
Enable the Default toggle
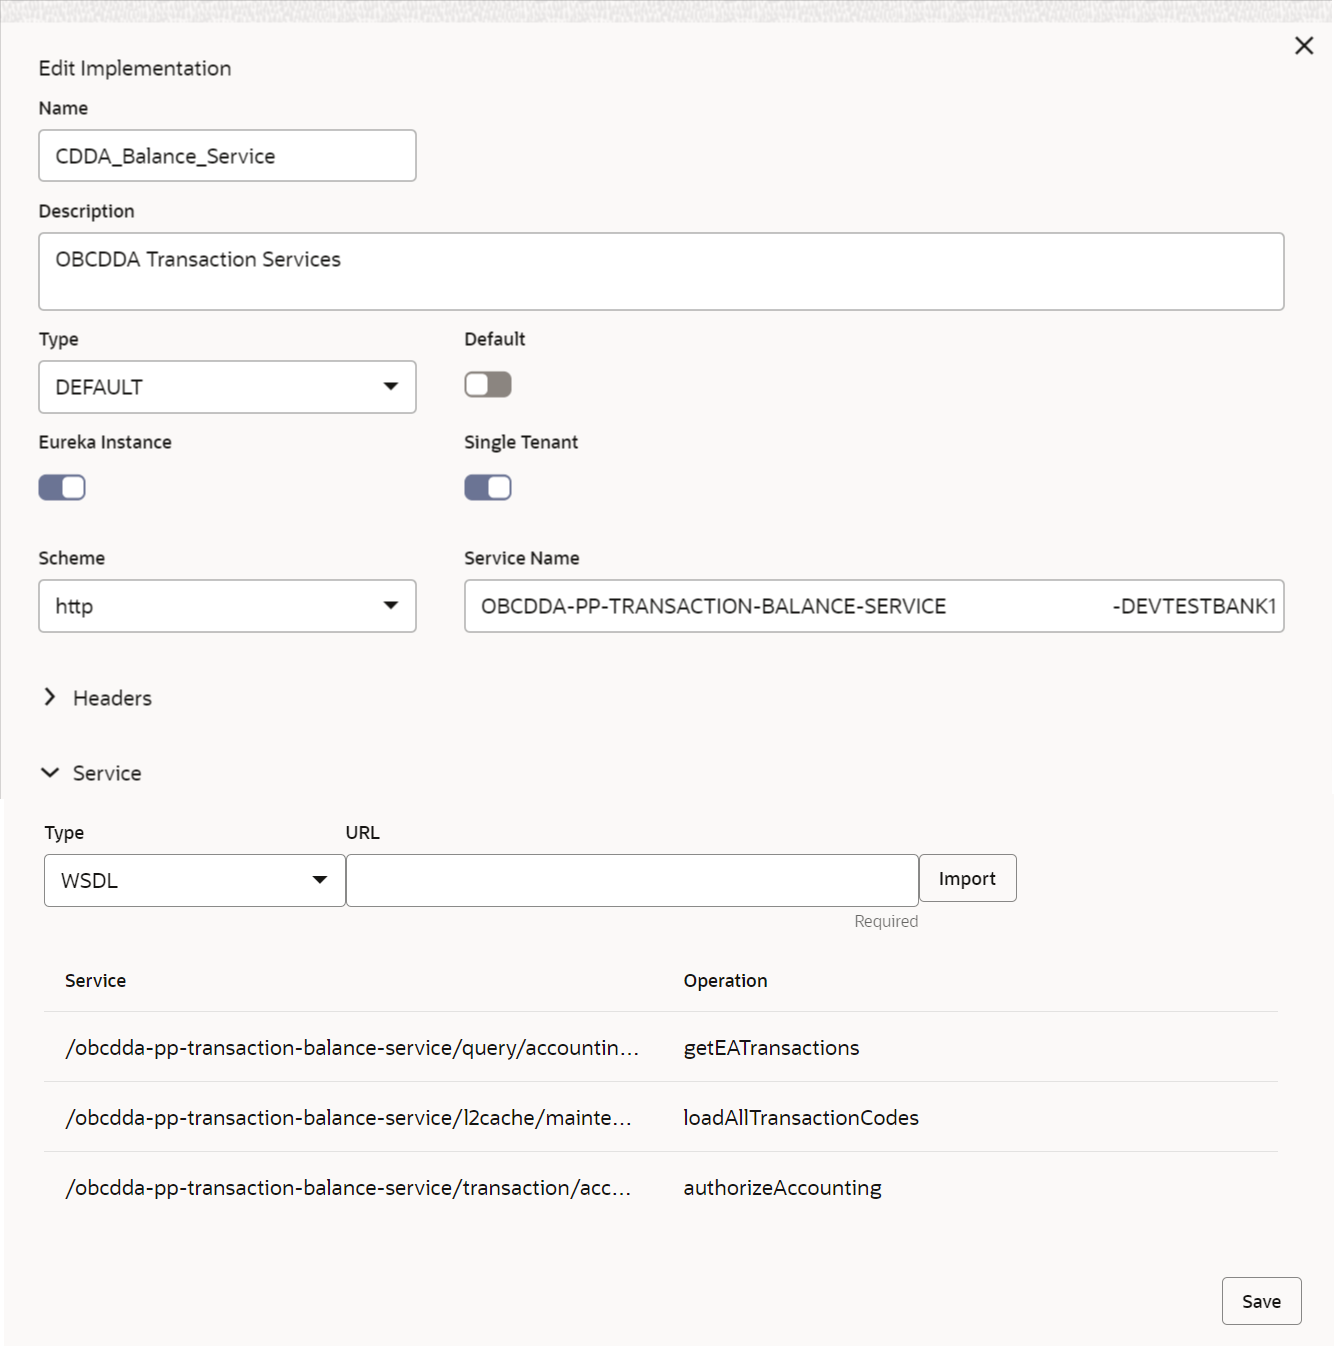(x=487, y=384)
